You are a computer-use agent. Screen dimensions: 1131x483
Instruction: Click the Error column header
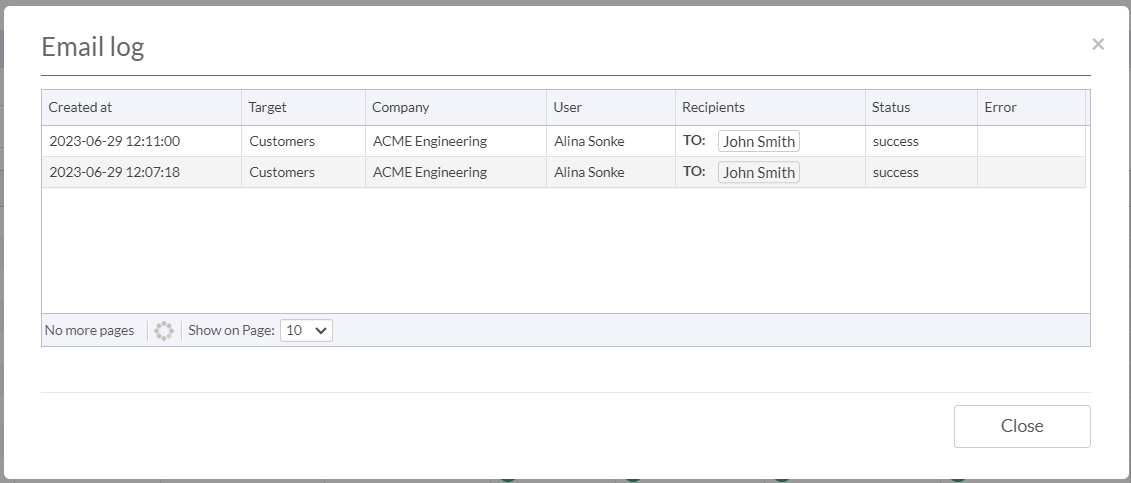[x=1031, y=107]
